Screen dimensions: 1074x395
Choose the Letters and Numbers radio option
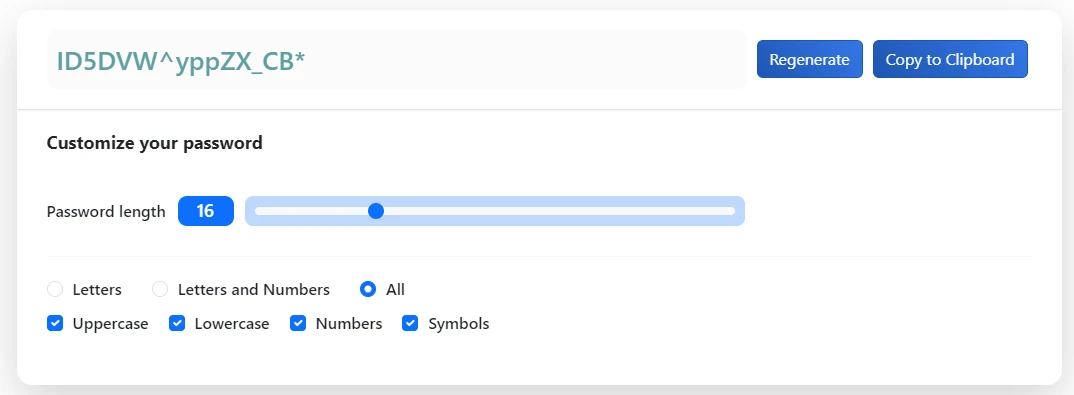[160, 289]
